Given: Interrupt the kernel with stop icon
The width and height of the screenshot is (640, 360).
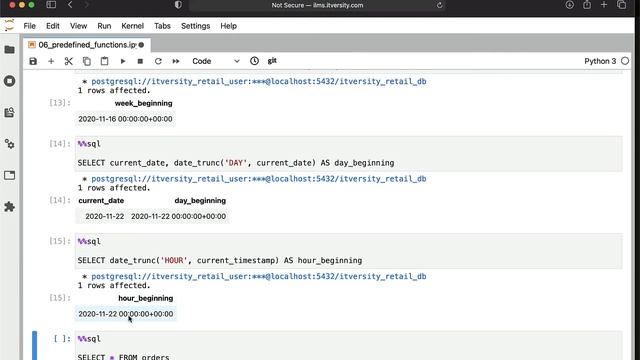Looking at the screenshot, I should (140, 61).
